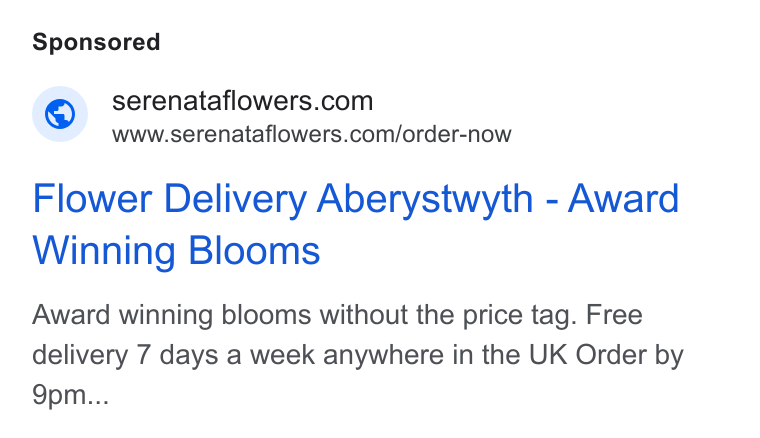The image size is (760, 438).
Task: Click the text 7 days a week
Action: (225, 355)
